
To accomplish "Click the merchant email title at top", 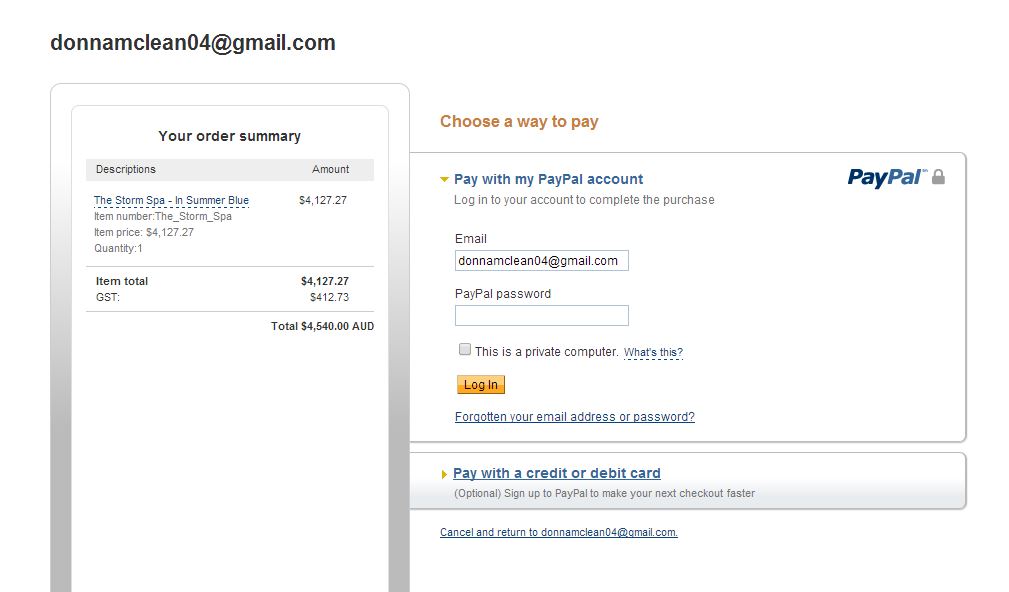I will coord(193,43).
